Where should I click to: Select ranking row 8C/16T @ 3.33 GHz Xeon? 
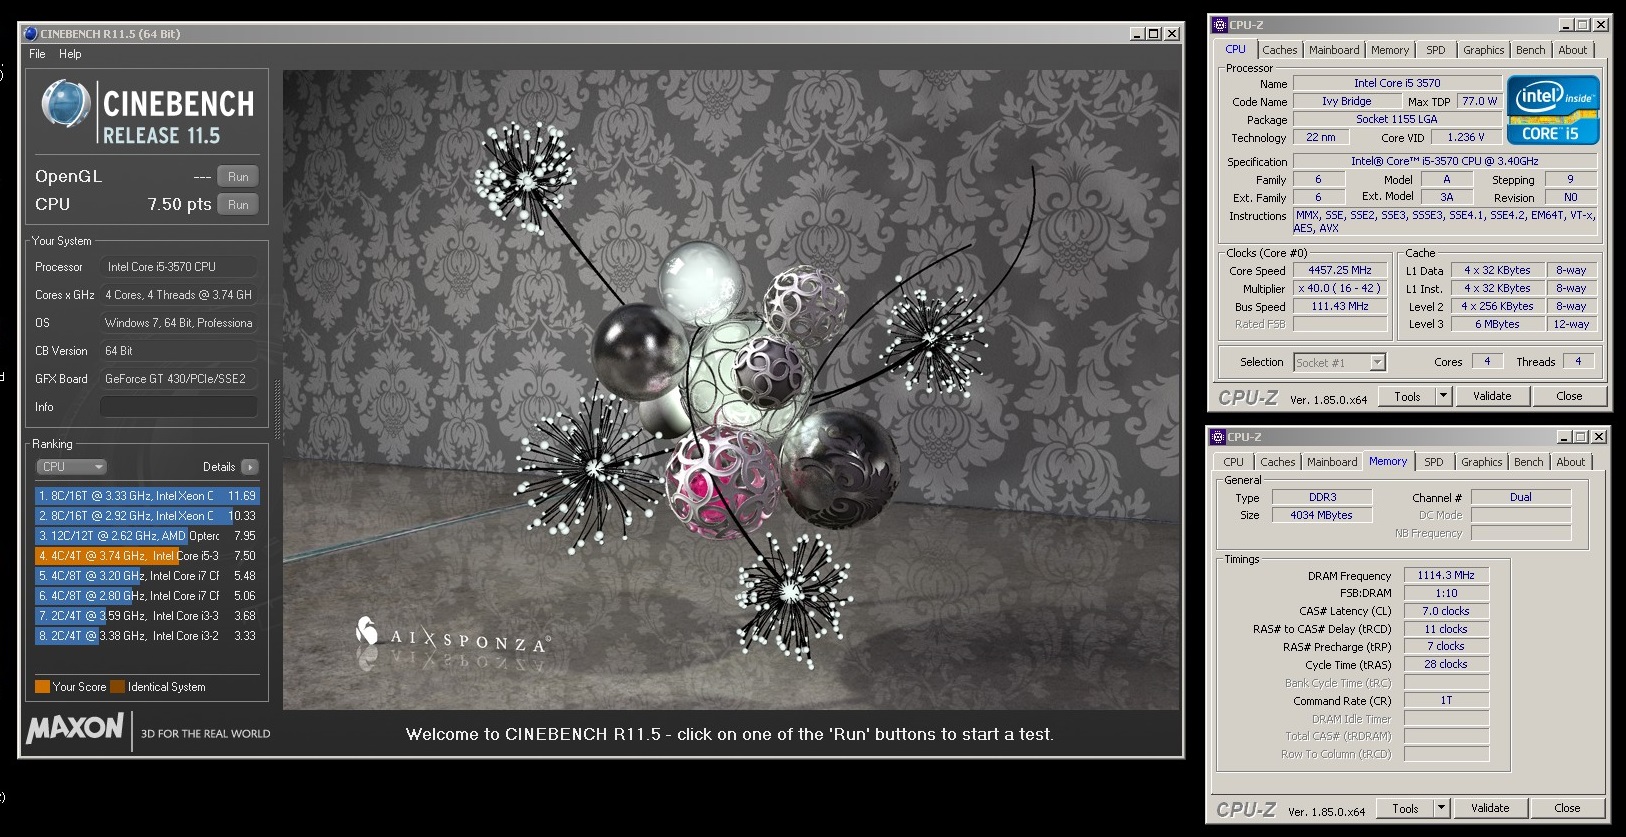147,496
